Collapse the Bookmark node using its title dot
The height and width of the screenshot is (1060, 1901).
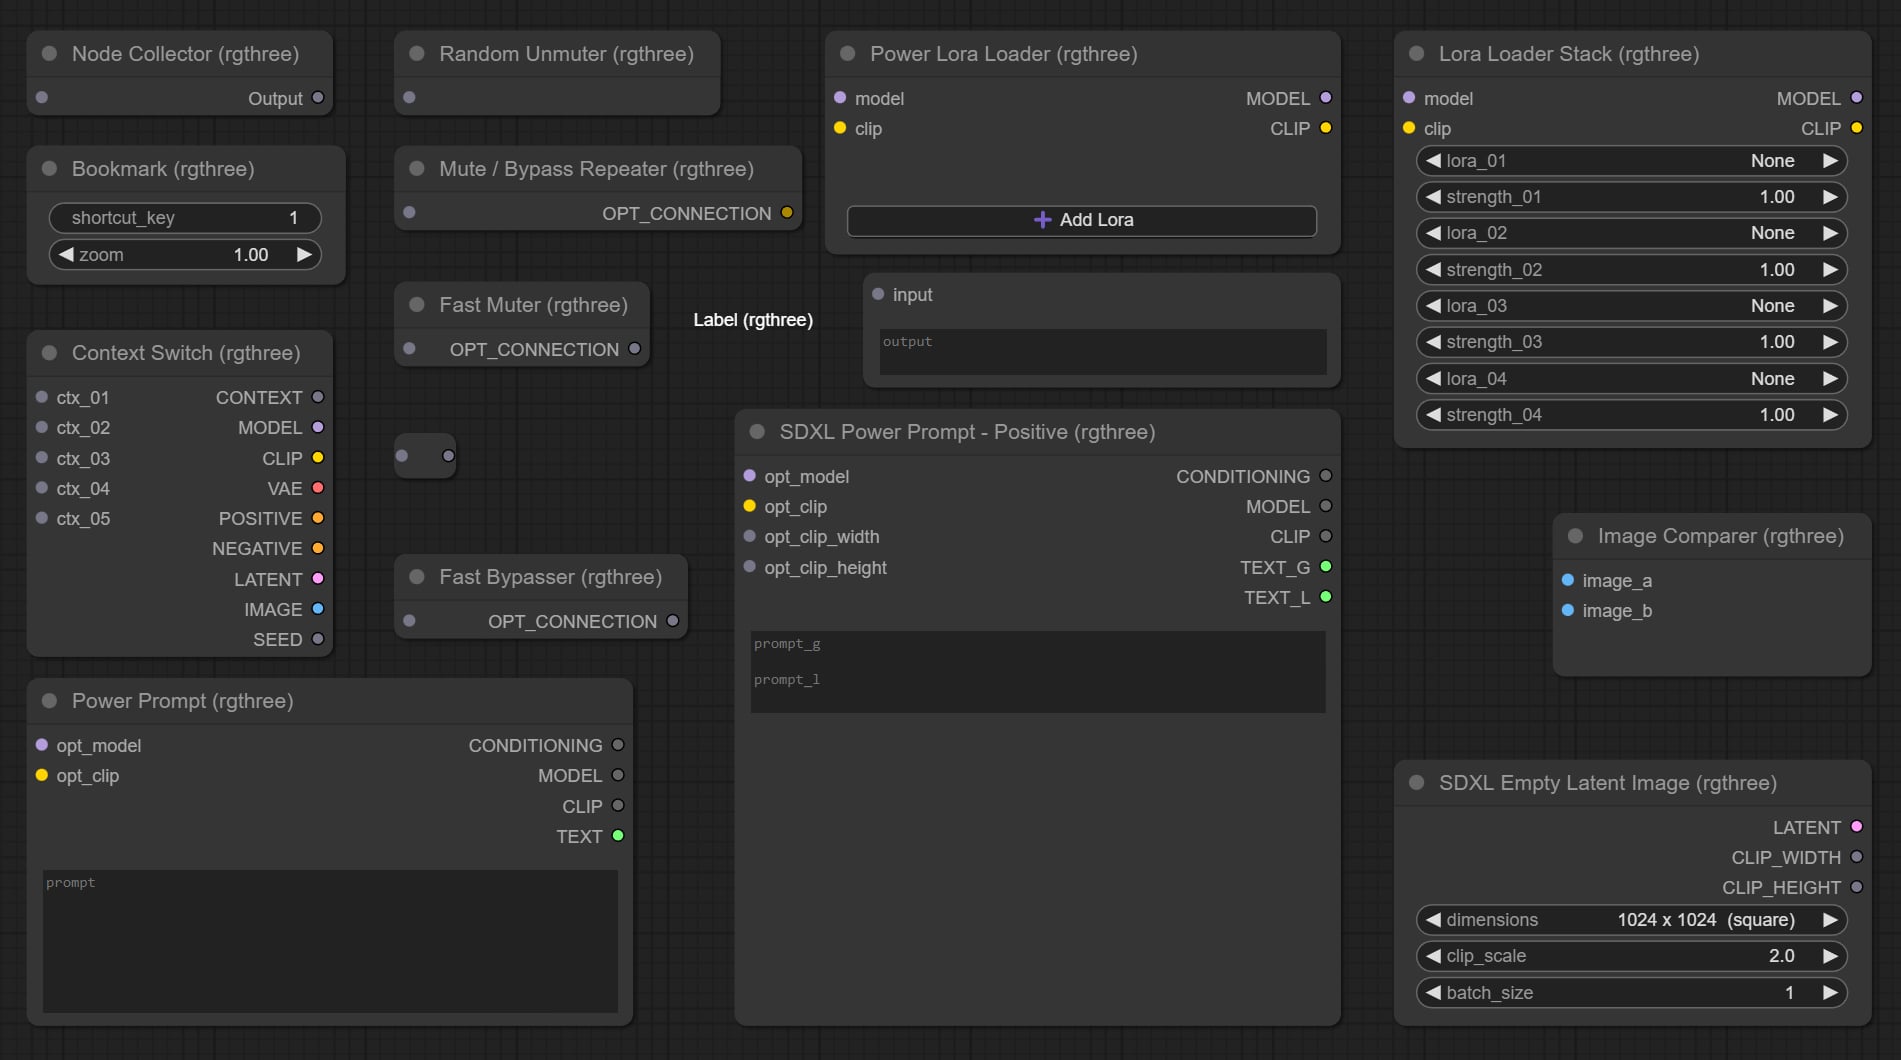pyautogui.click(x=49, y=169)
